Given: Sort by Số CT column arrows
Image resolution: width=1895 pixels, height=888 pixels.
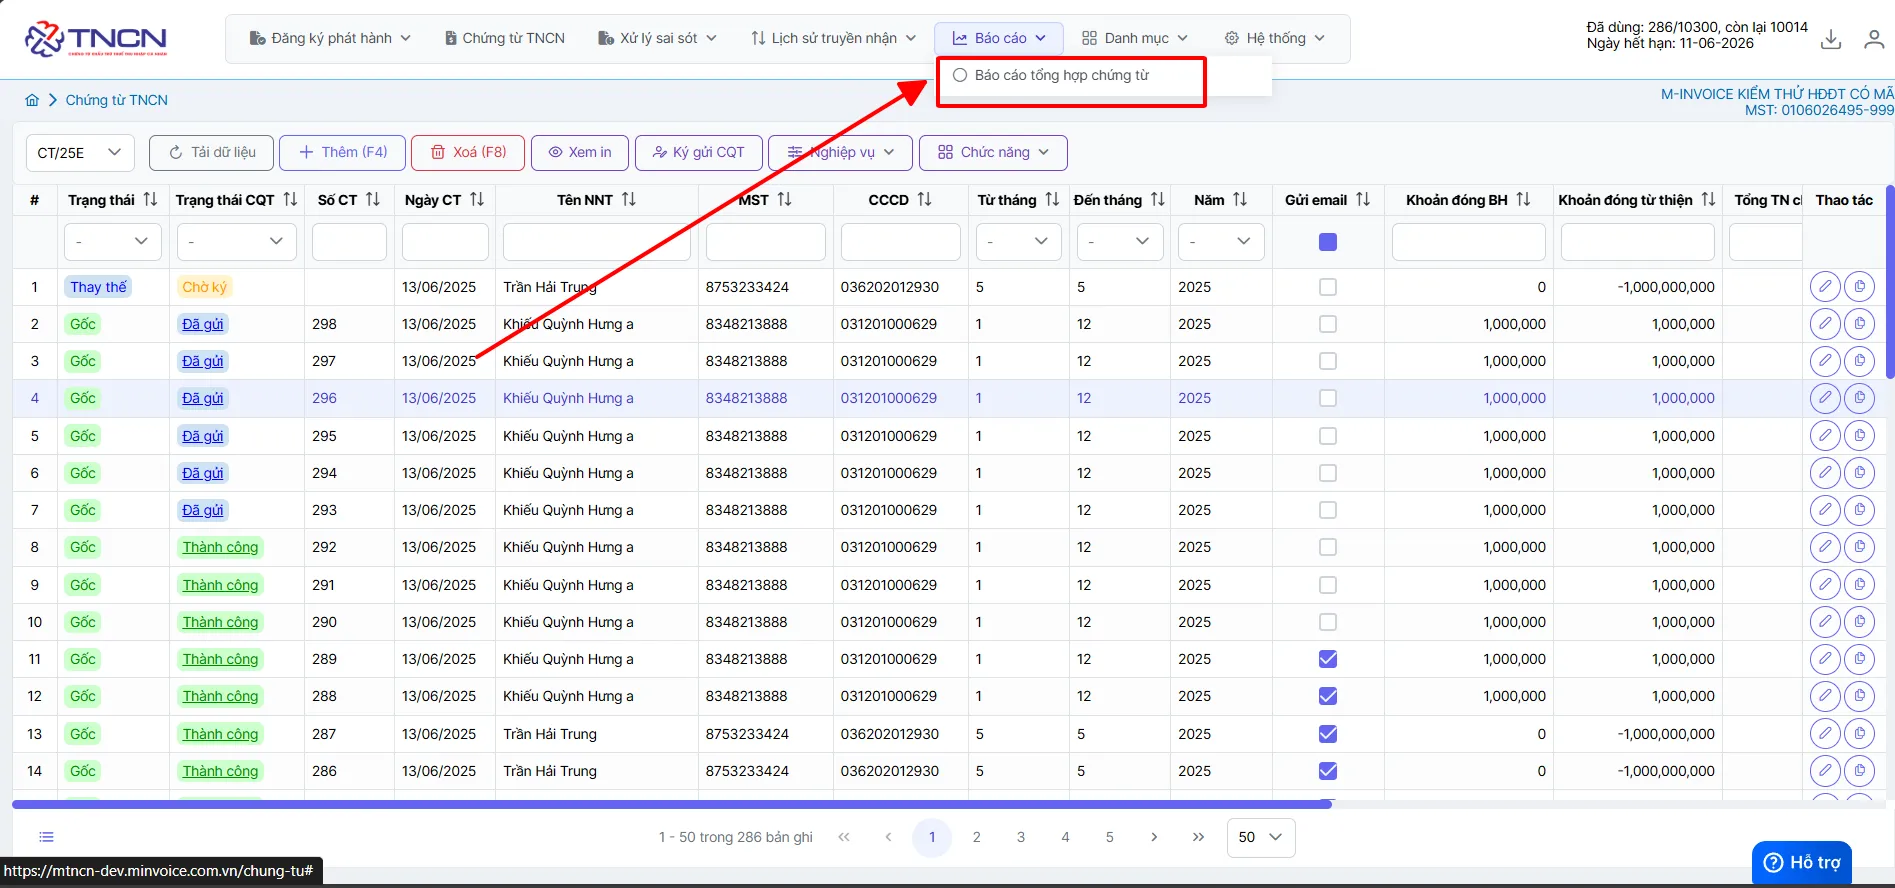Looking at the screenshot, I should 373,200.
